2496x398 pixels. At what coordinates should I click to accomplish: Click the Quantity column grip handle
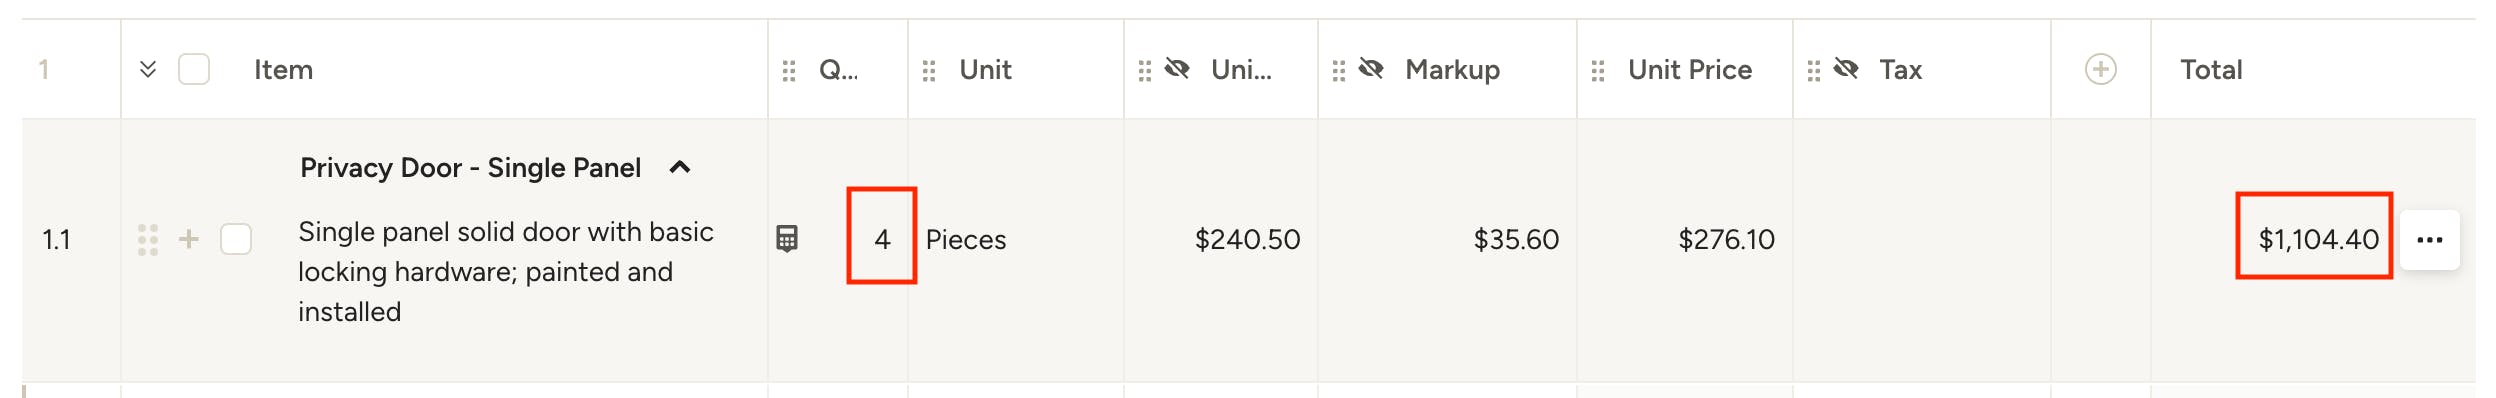(x=789, y=70)
